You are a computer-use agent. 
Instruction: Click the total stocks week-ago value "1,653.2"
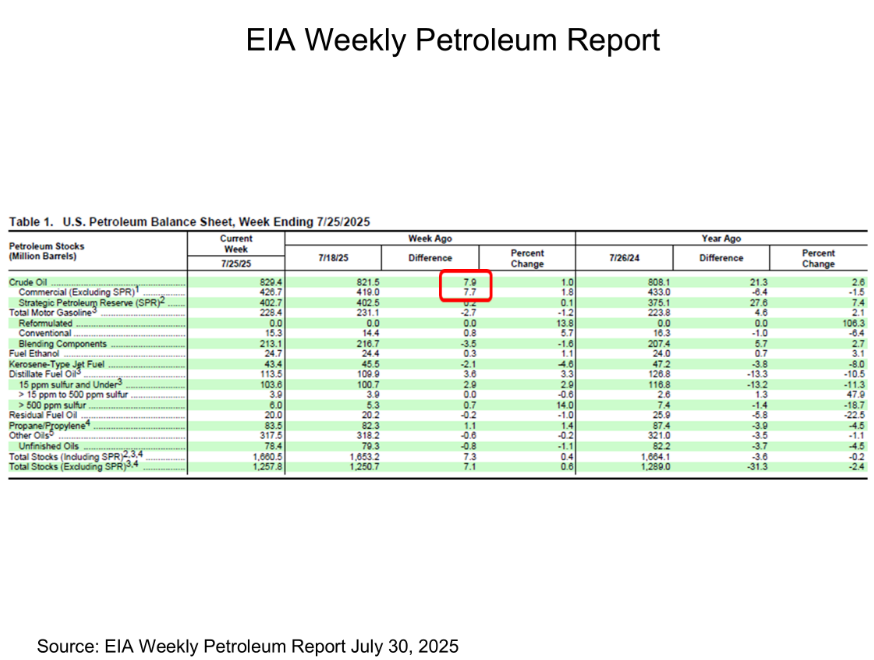pos(365,457)
